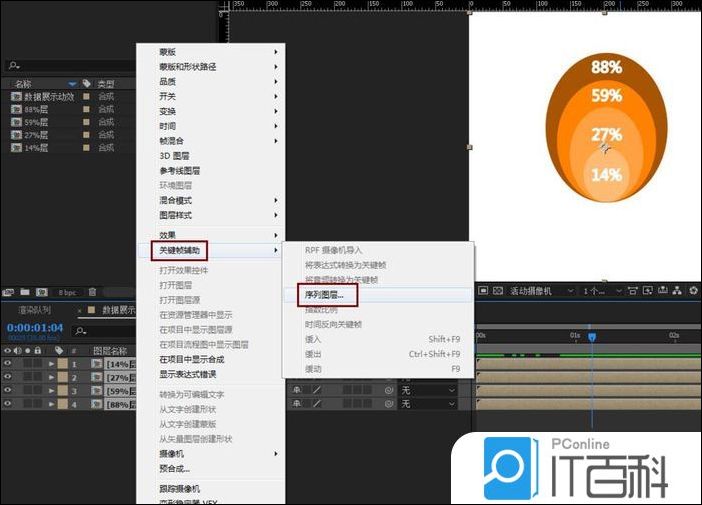The image size is (702, 505).
Task: Click the 88% text in composition viewer
Action: [x=607, y=67]
